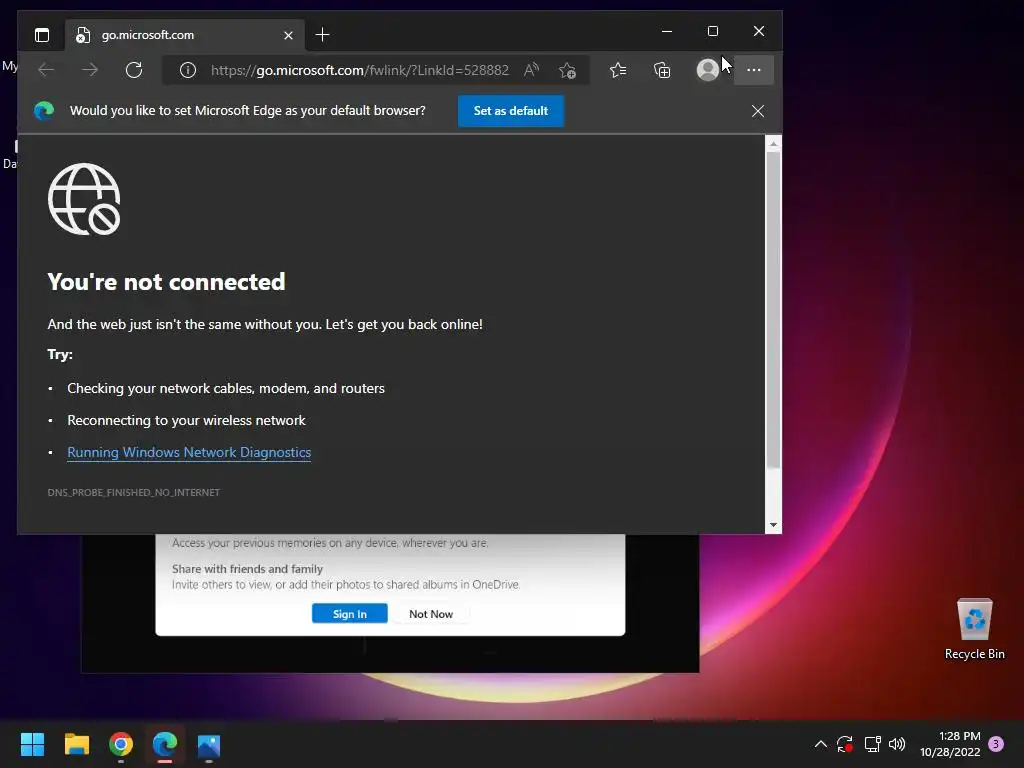1024x768 pixels.
Task: Minimize the Edge window
Action: (667, 31)
